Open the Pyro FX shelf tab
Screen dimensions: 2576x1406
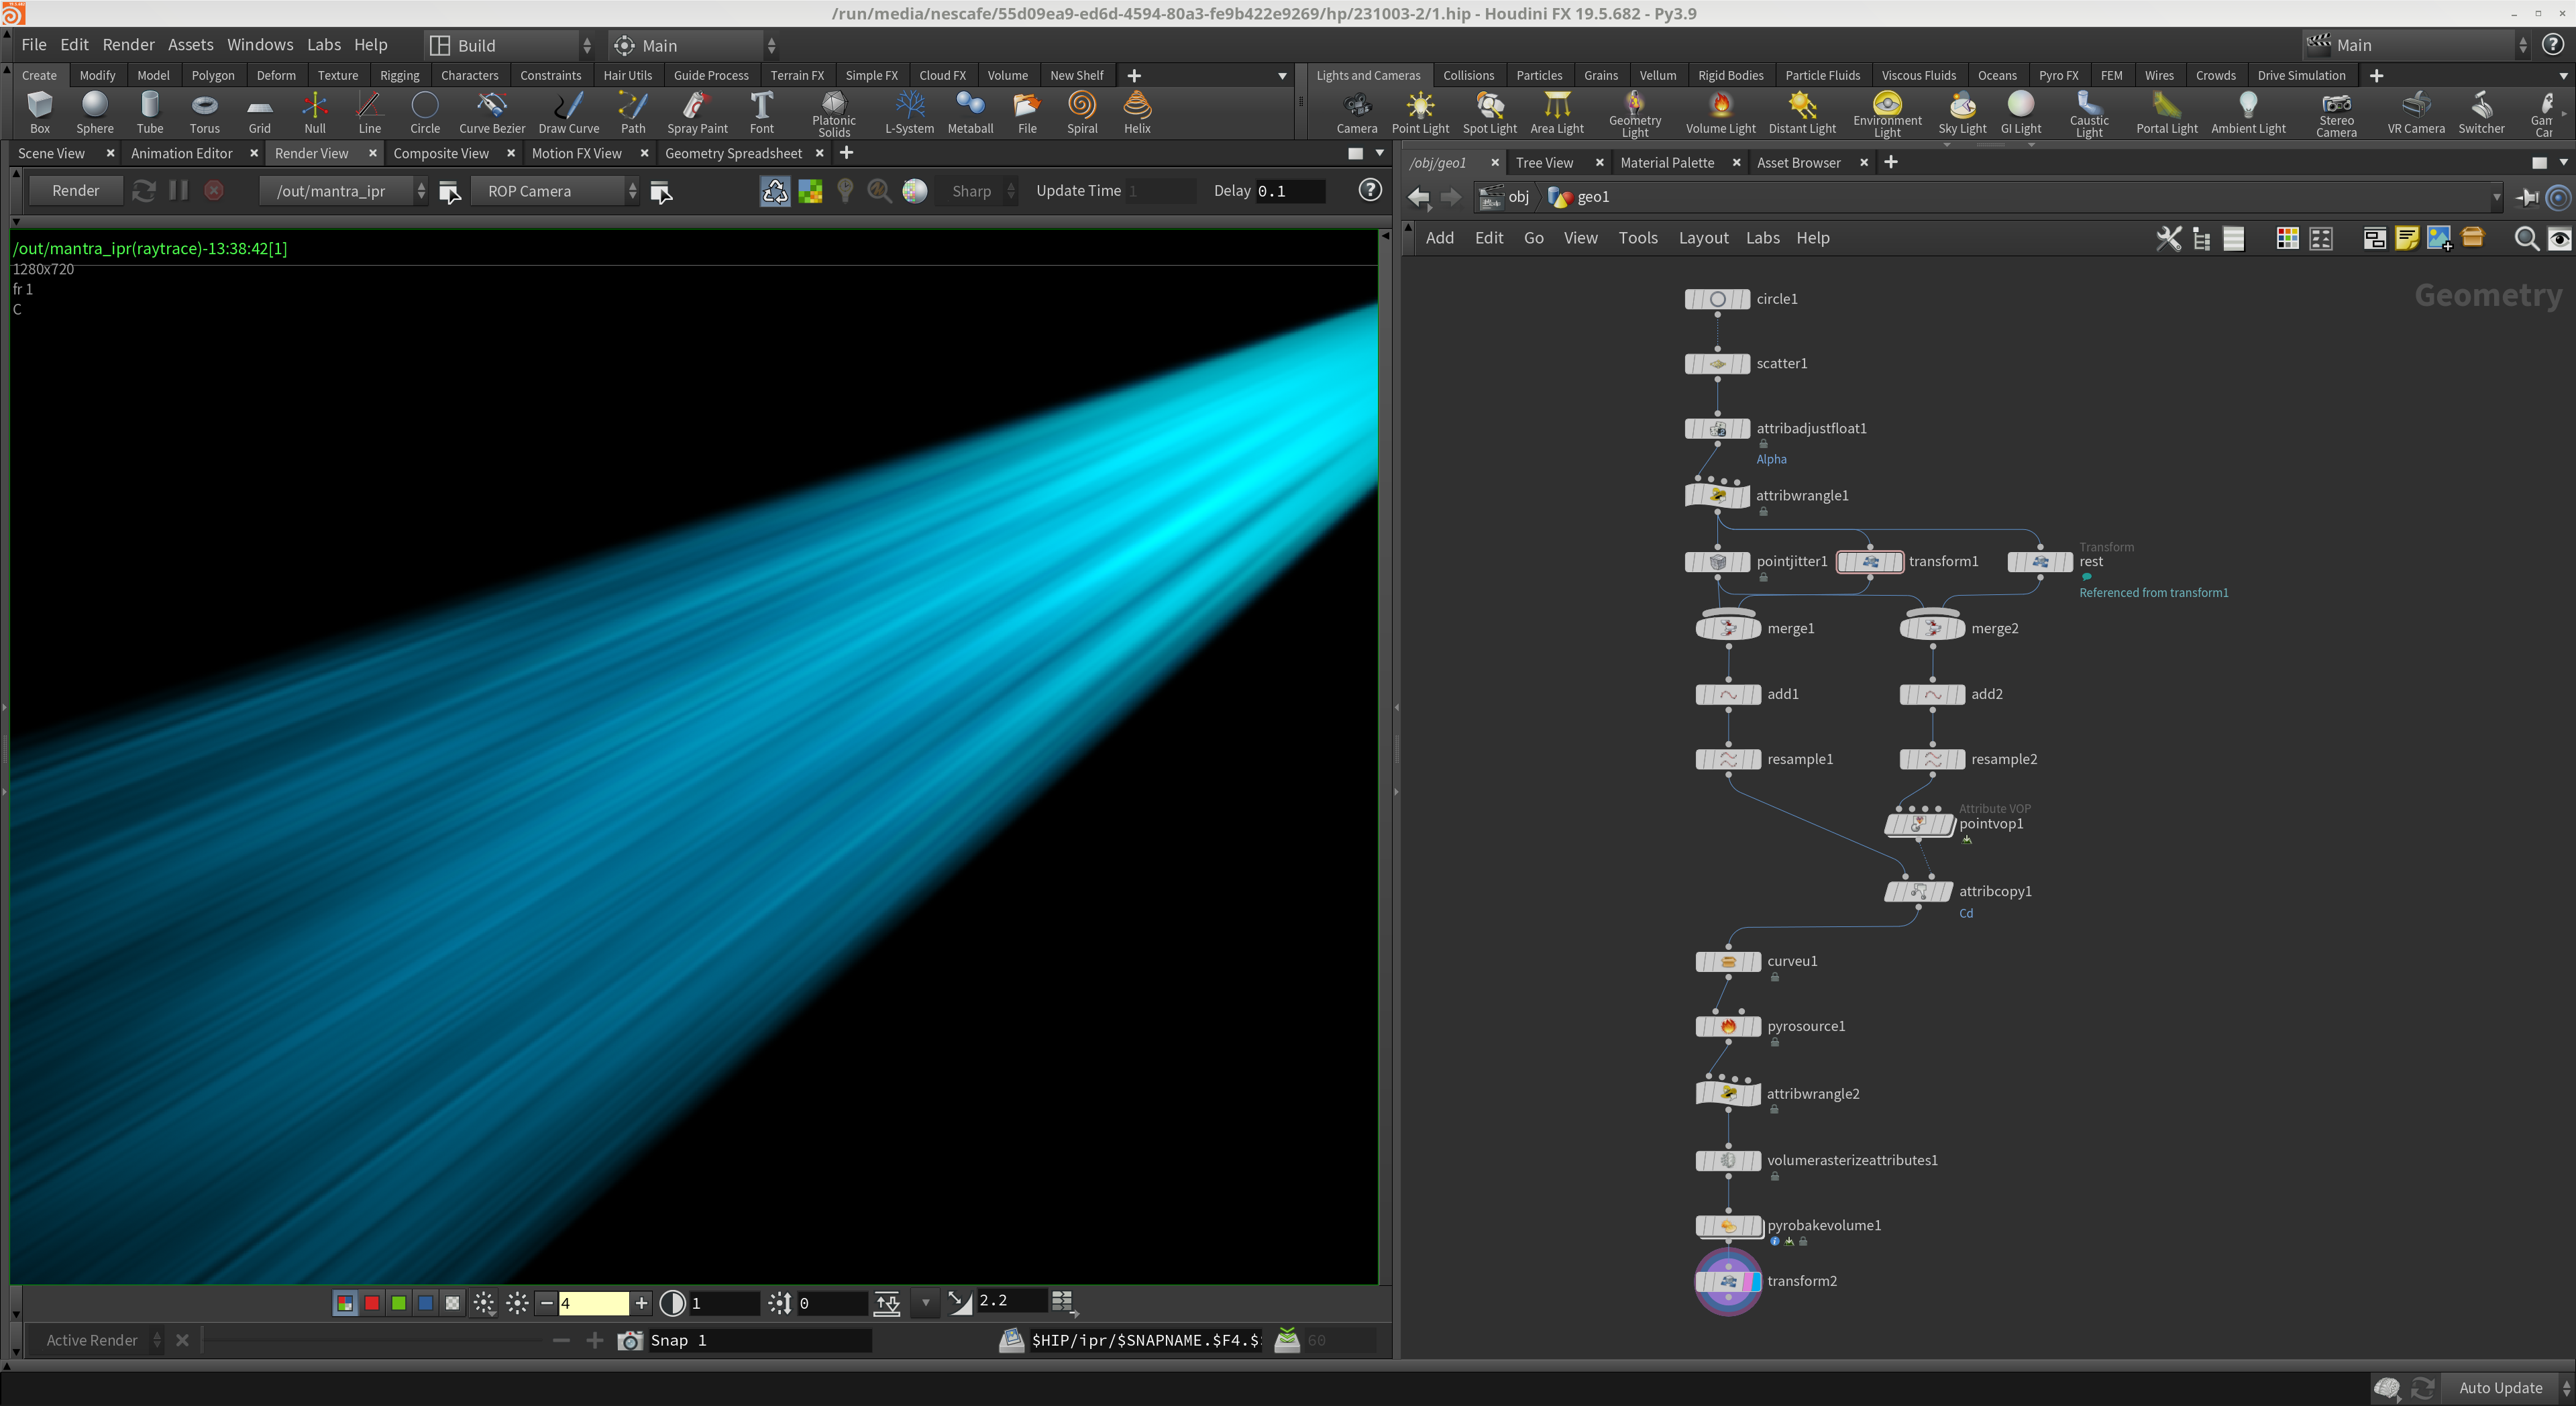(x=2058, y=75)
